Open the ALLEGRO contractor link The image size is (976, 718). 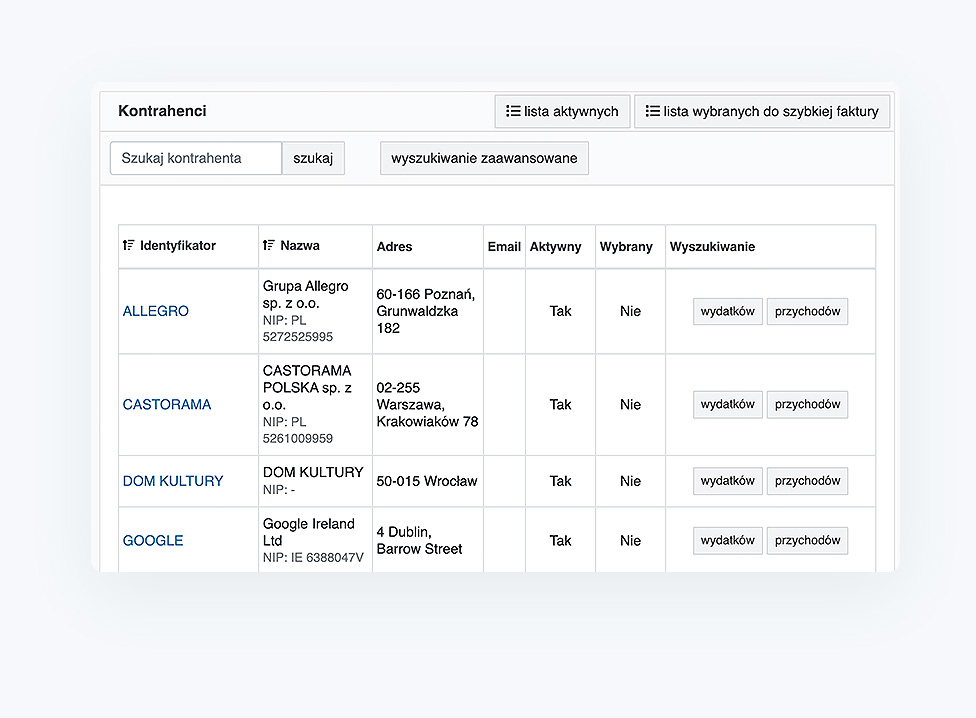156,311
